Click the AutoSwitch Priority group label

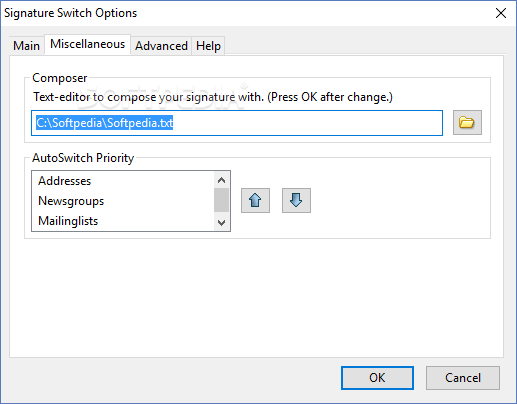[x=83, y=158]
